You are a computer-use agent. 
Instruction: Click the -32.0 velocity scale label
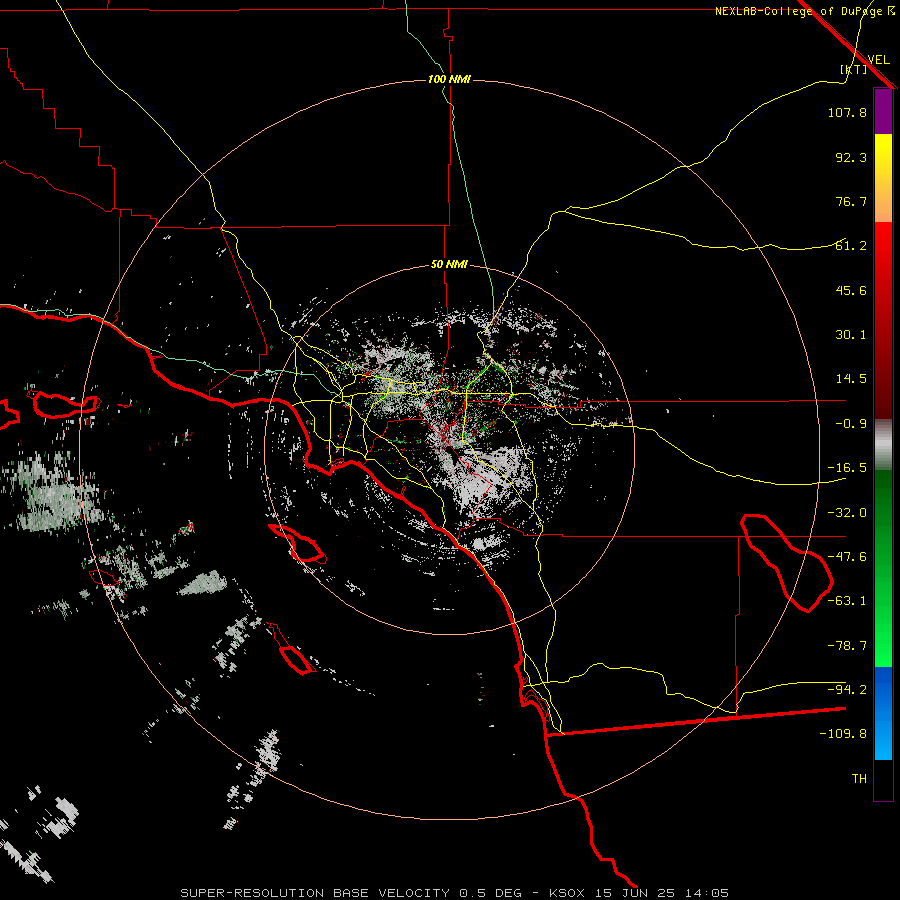847,513
